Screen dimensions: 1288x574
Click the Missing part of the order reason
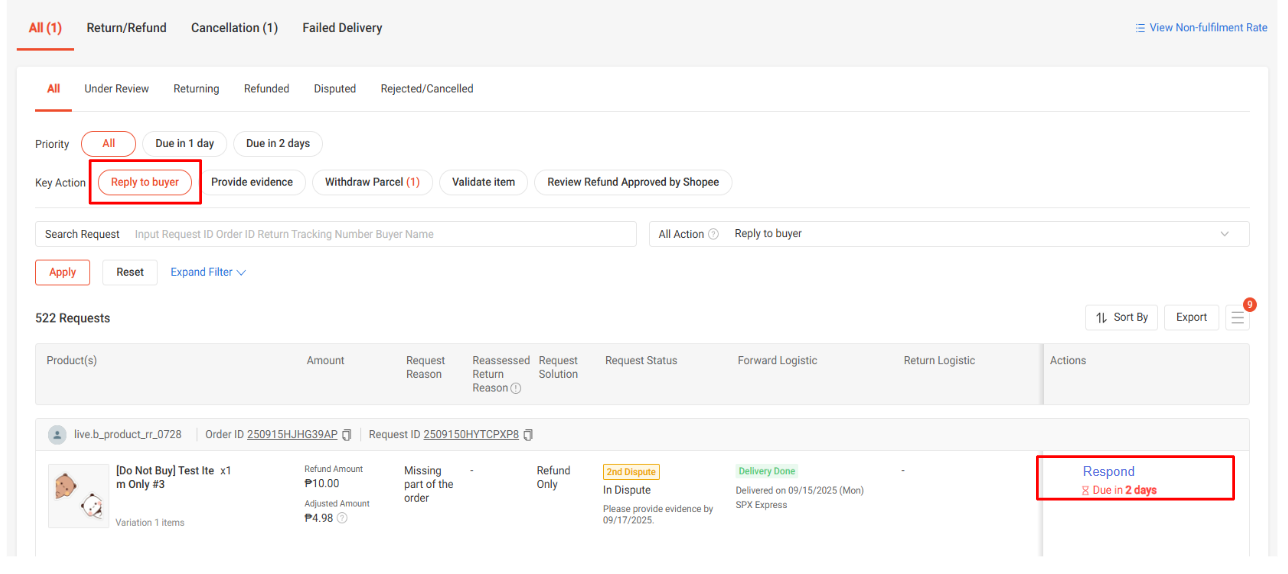429,484
